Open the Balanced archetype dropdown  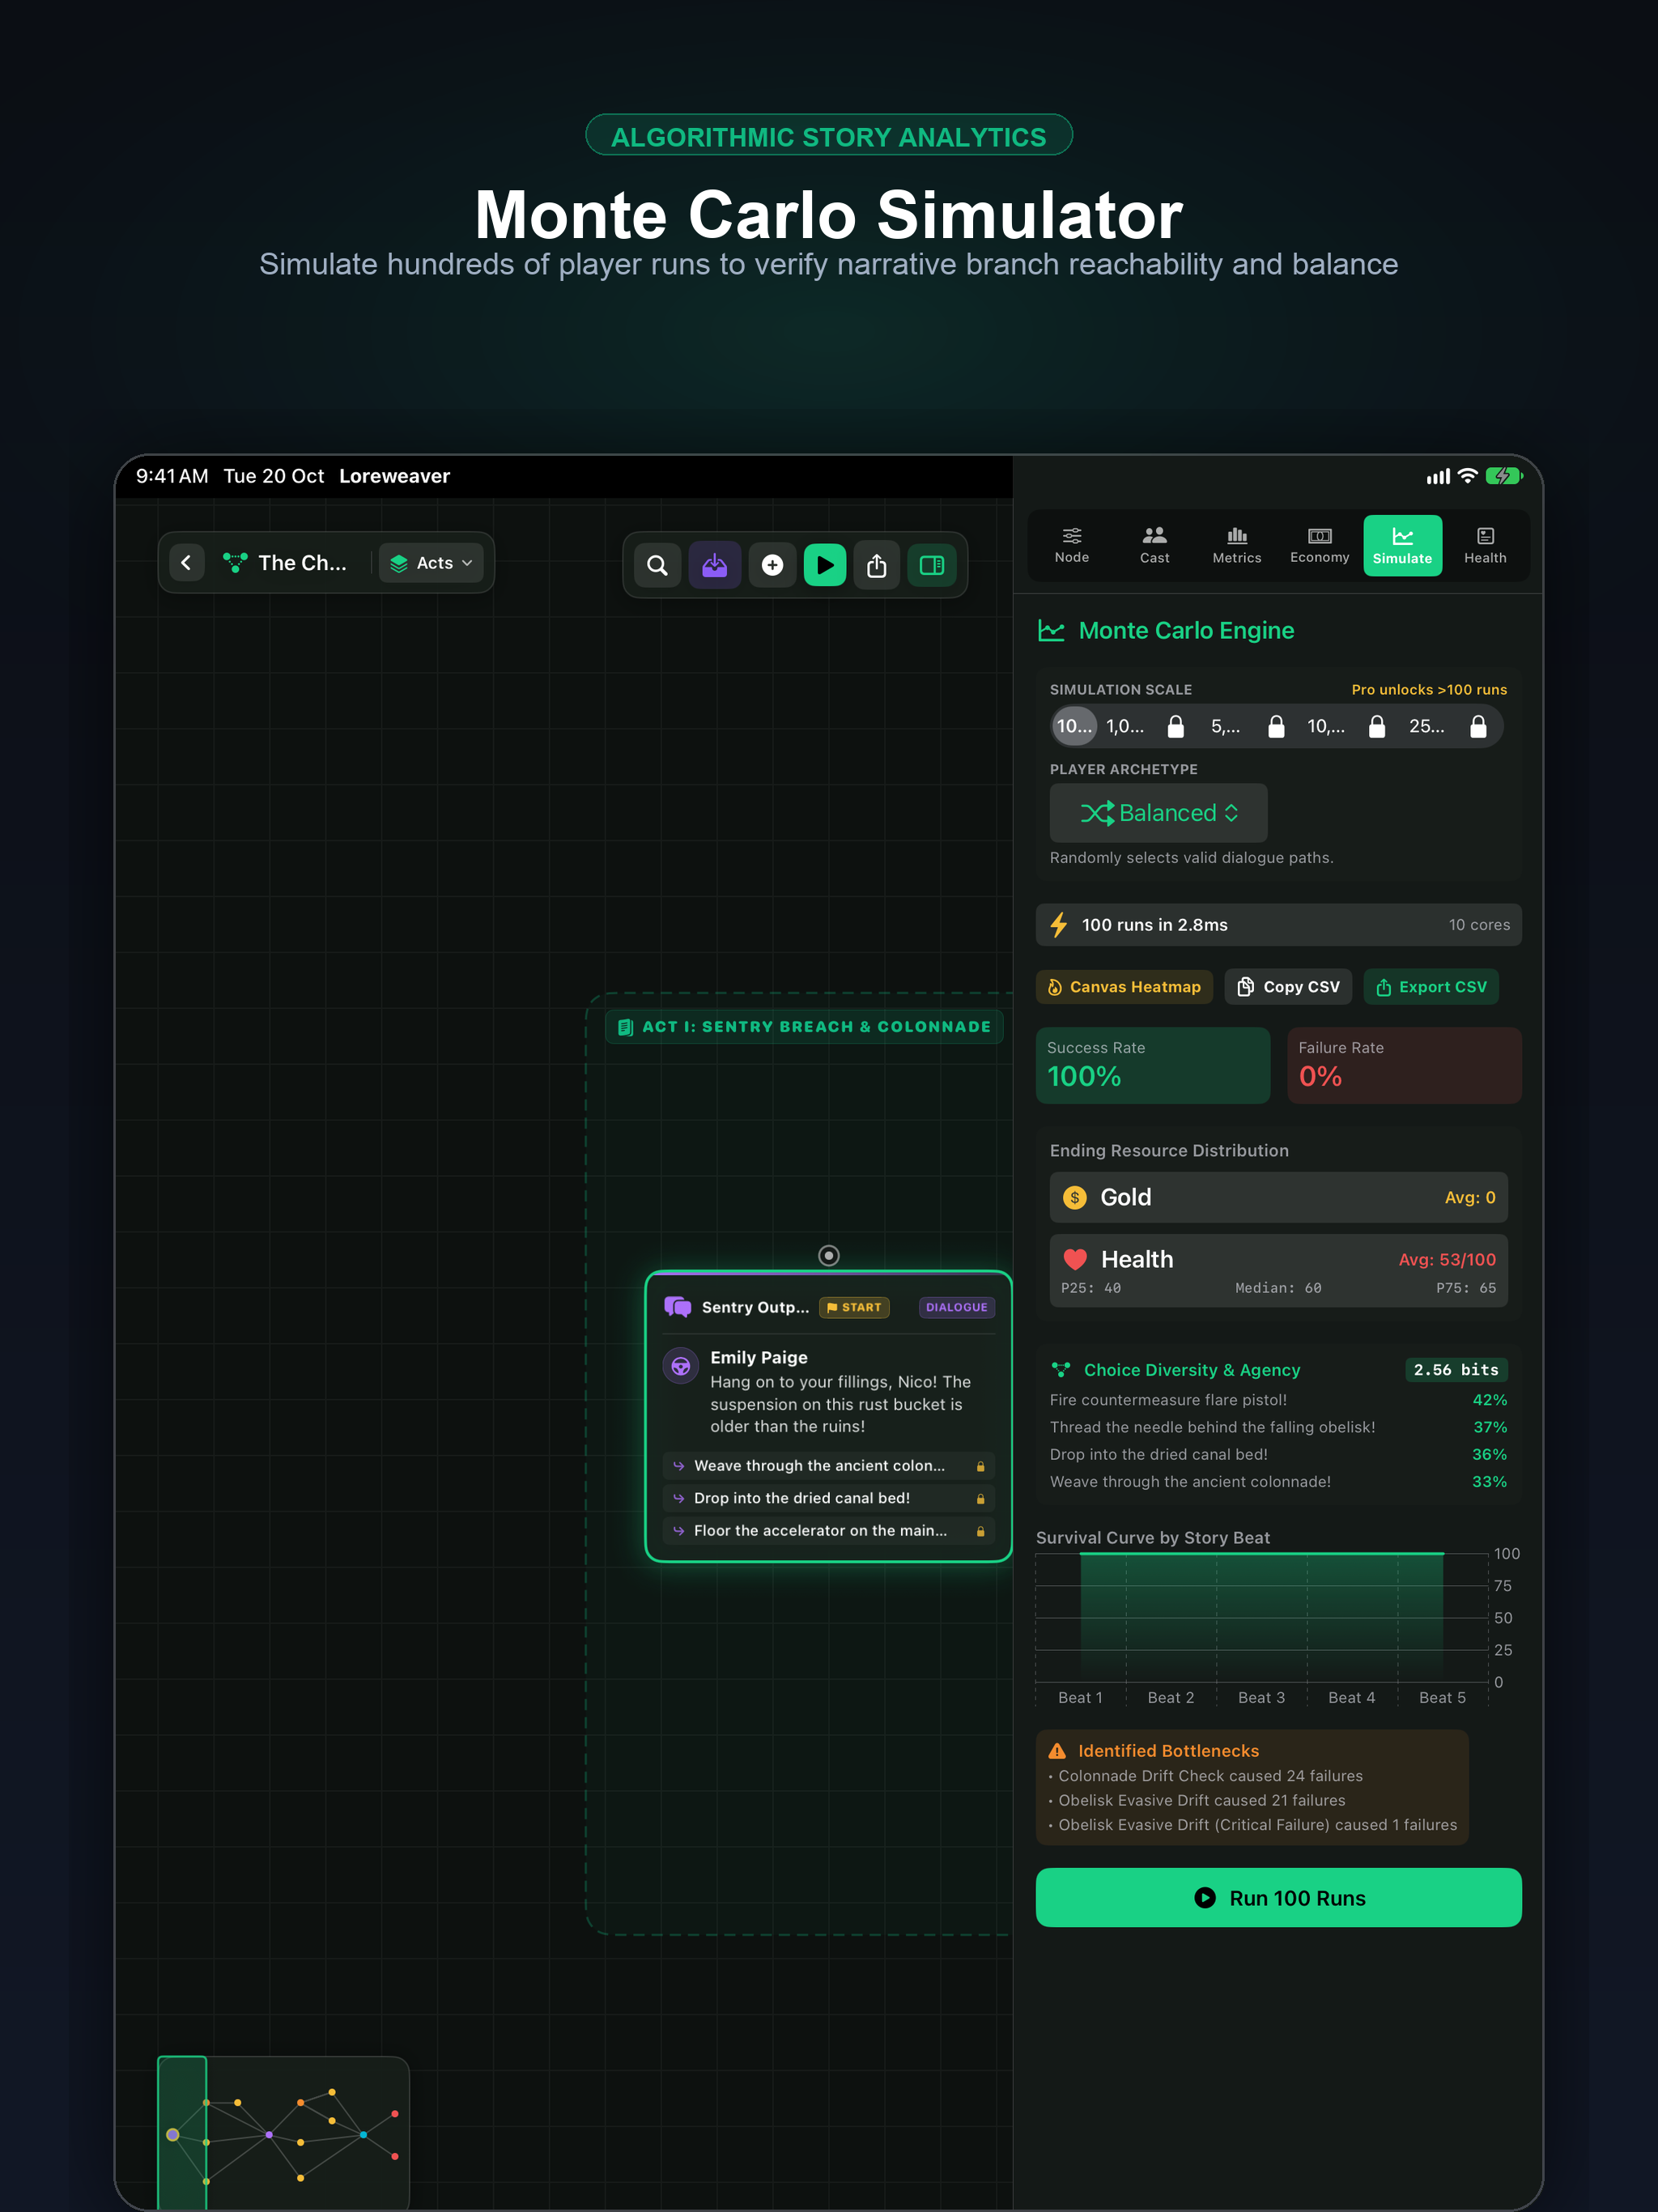coord(1159,813)
